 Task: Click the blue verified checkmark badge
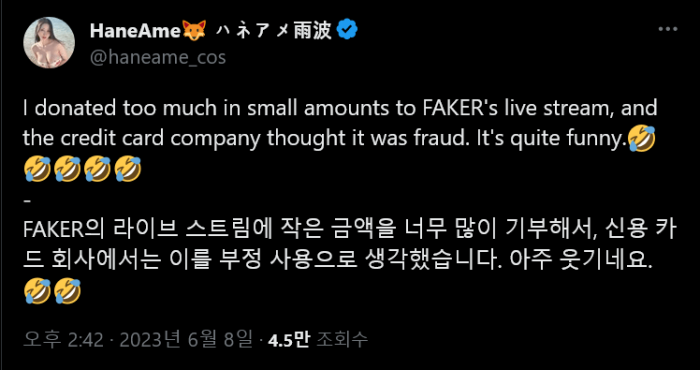pos(347,30)
